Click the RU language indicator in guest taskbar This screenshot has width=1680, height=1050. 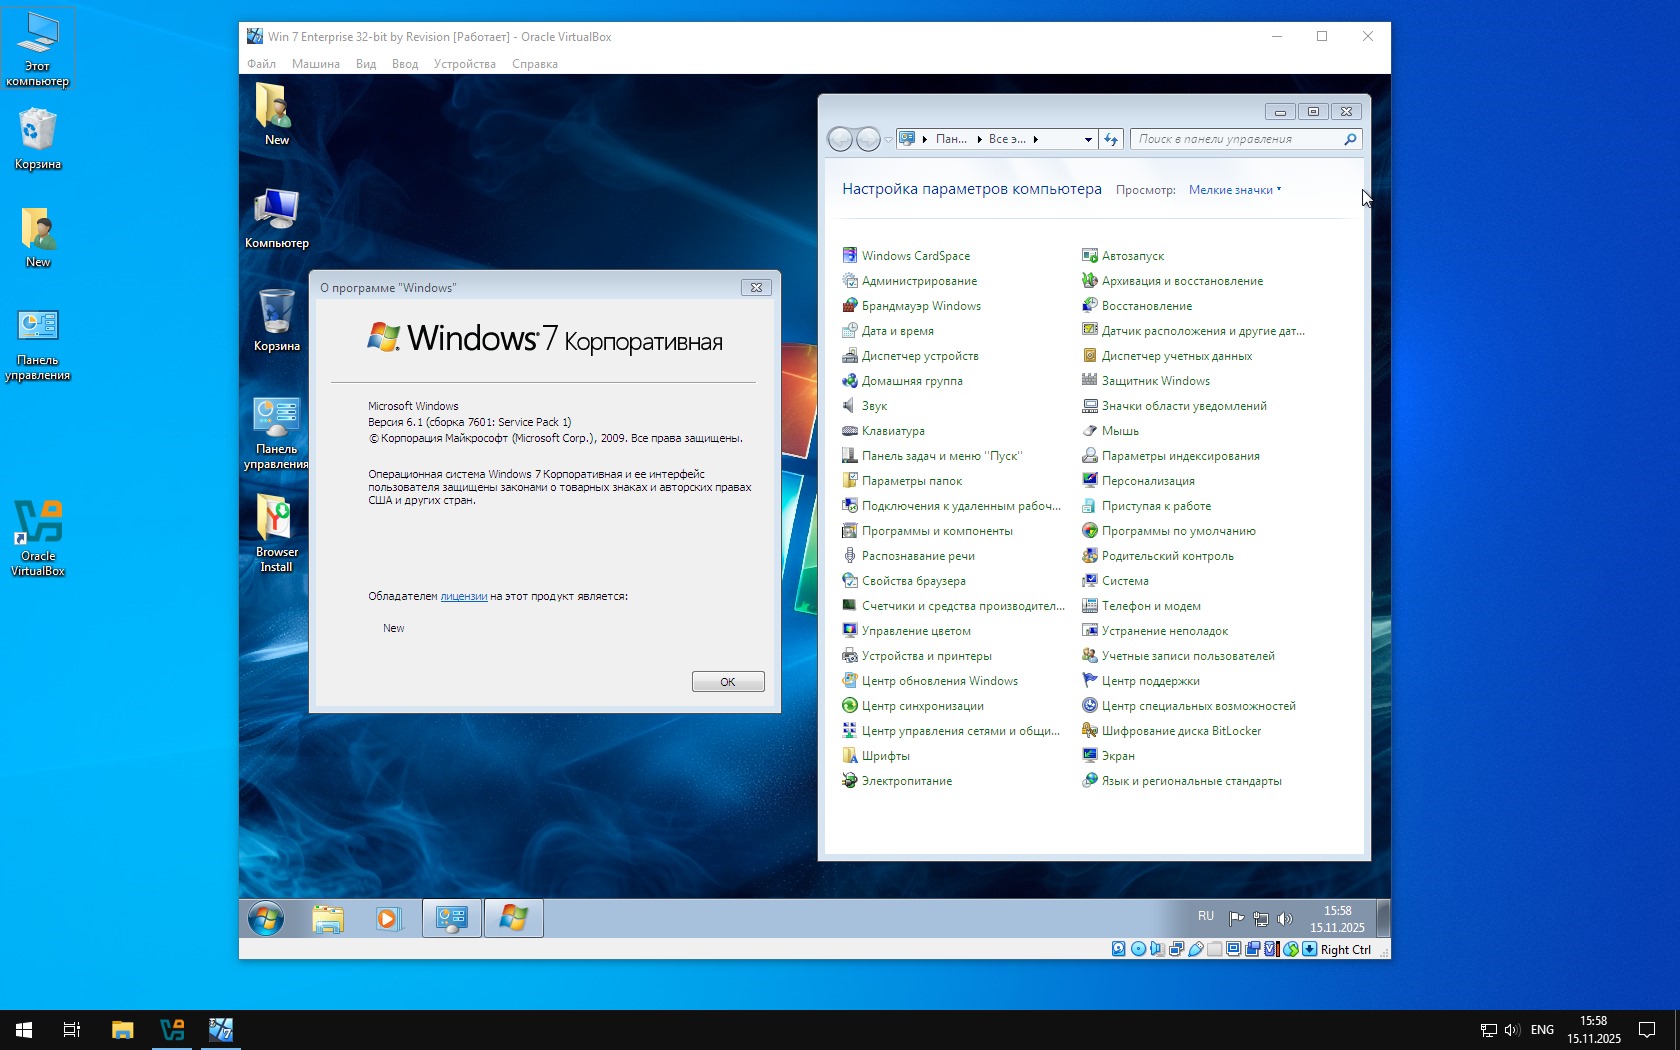[x=1206, y=917]
